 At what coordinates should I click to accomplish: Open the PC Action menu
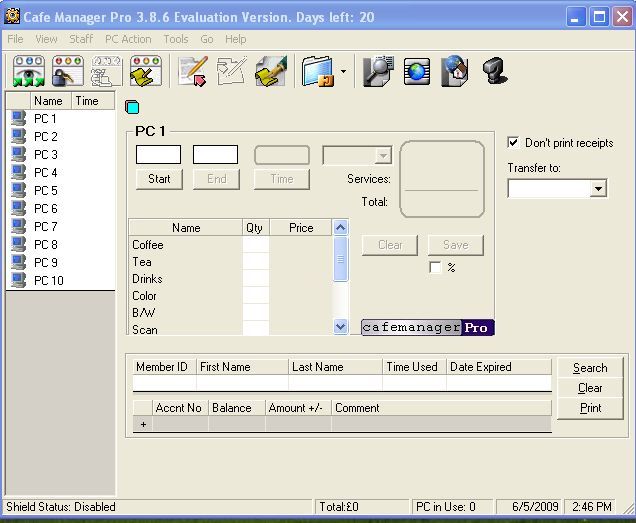coord(128,39)
